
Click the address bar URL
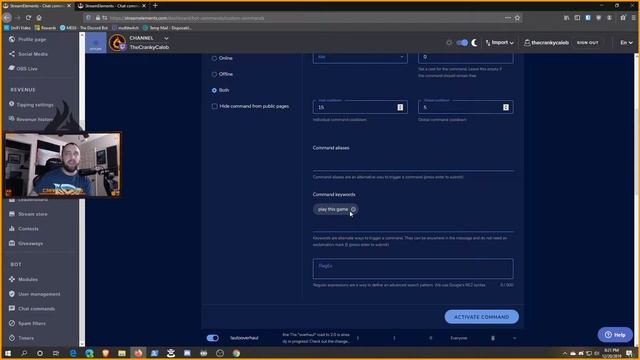pos(187,18)
